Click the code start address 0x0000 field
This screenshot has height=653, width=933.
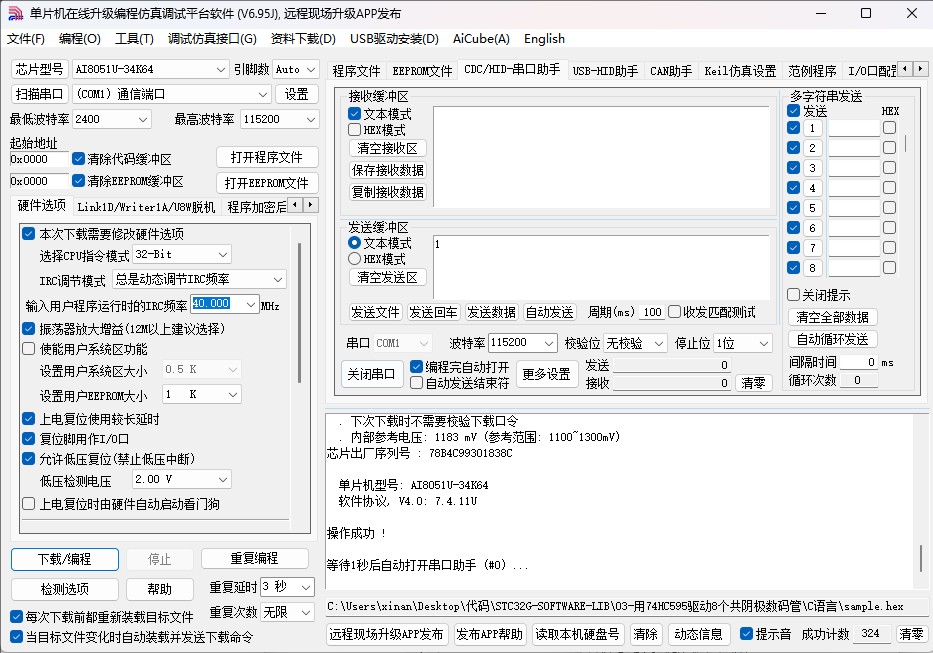pyautogui.click(x=39, y=160)
